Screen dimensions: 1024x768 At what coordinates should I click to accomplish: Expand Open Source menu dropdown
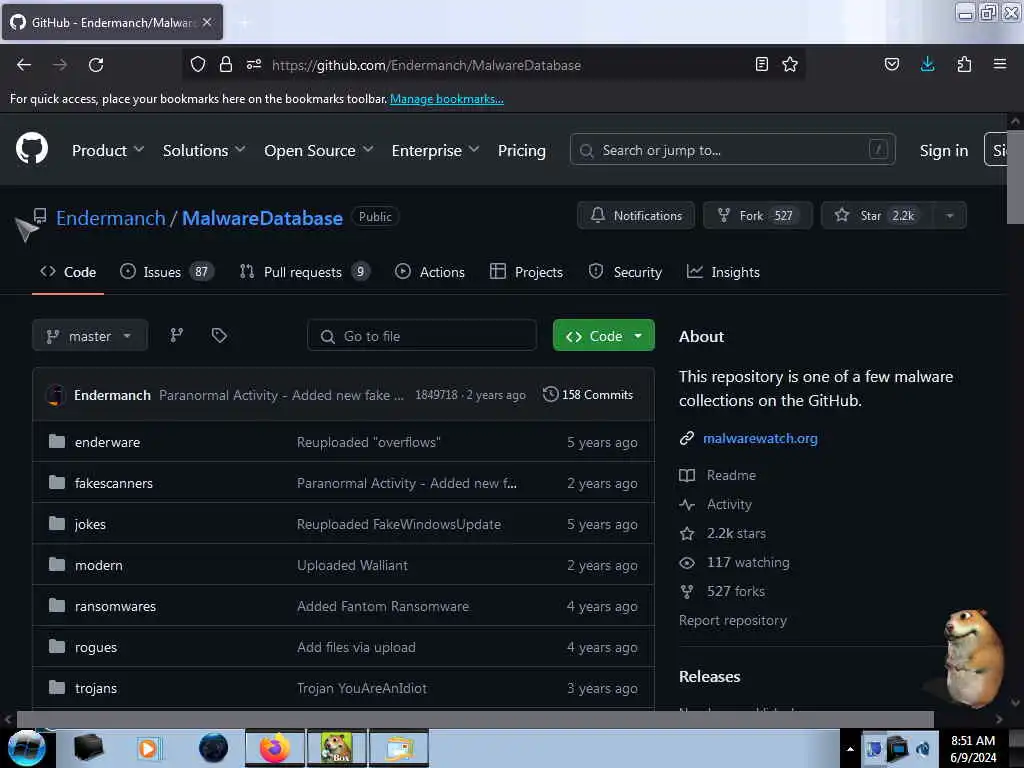[319, 150]
